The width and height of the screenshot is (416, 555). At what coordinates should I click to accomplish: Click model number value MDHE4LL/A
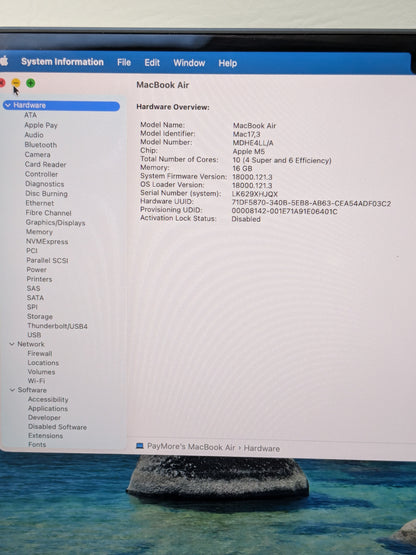(x=253, y=143)
